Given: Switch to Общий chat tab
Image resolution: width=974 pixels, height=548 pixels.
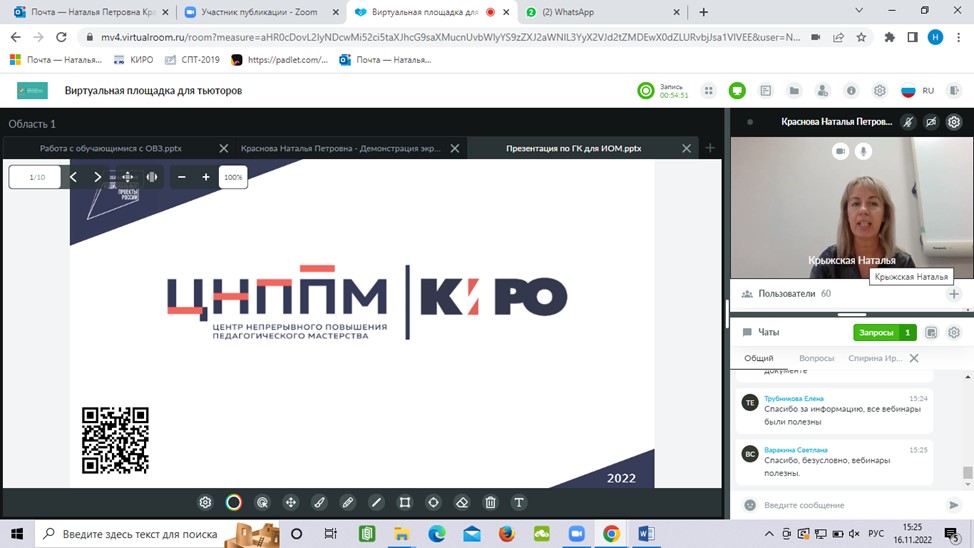Looking at the screenshot, I should [758, 358].
